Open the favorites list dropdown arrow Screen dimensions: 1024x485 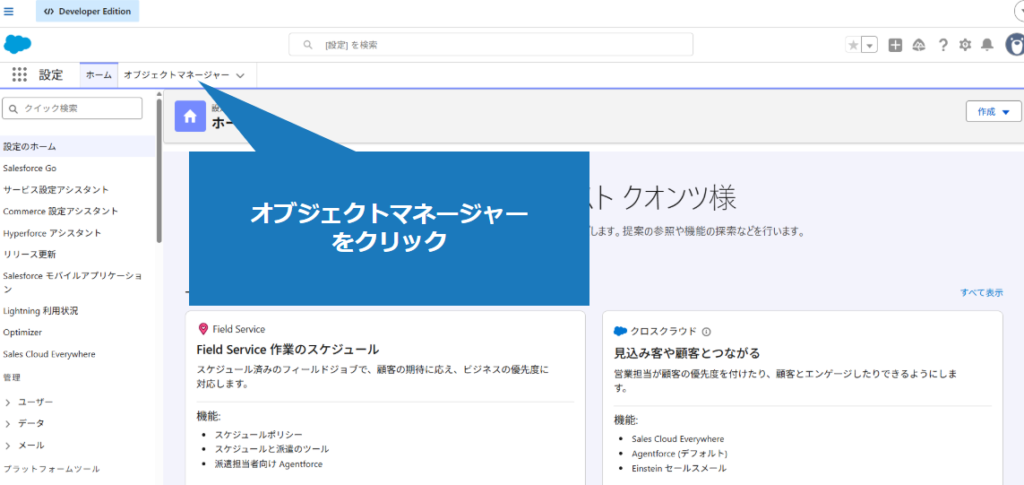pos(870,45)
